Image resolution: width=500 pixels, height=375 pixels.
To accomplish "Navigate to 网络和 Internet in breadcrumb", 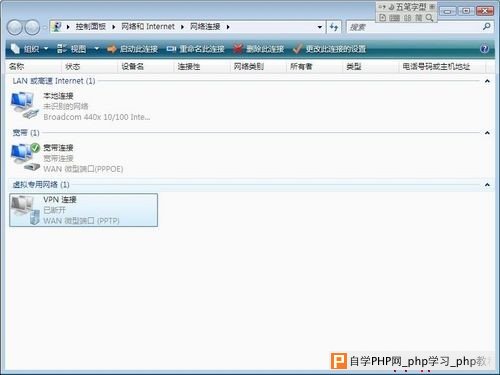I will coord(148,27).
